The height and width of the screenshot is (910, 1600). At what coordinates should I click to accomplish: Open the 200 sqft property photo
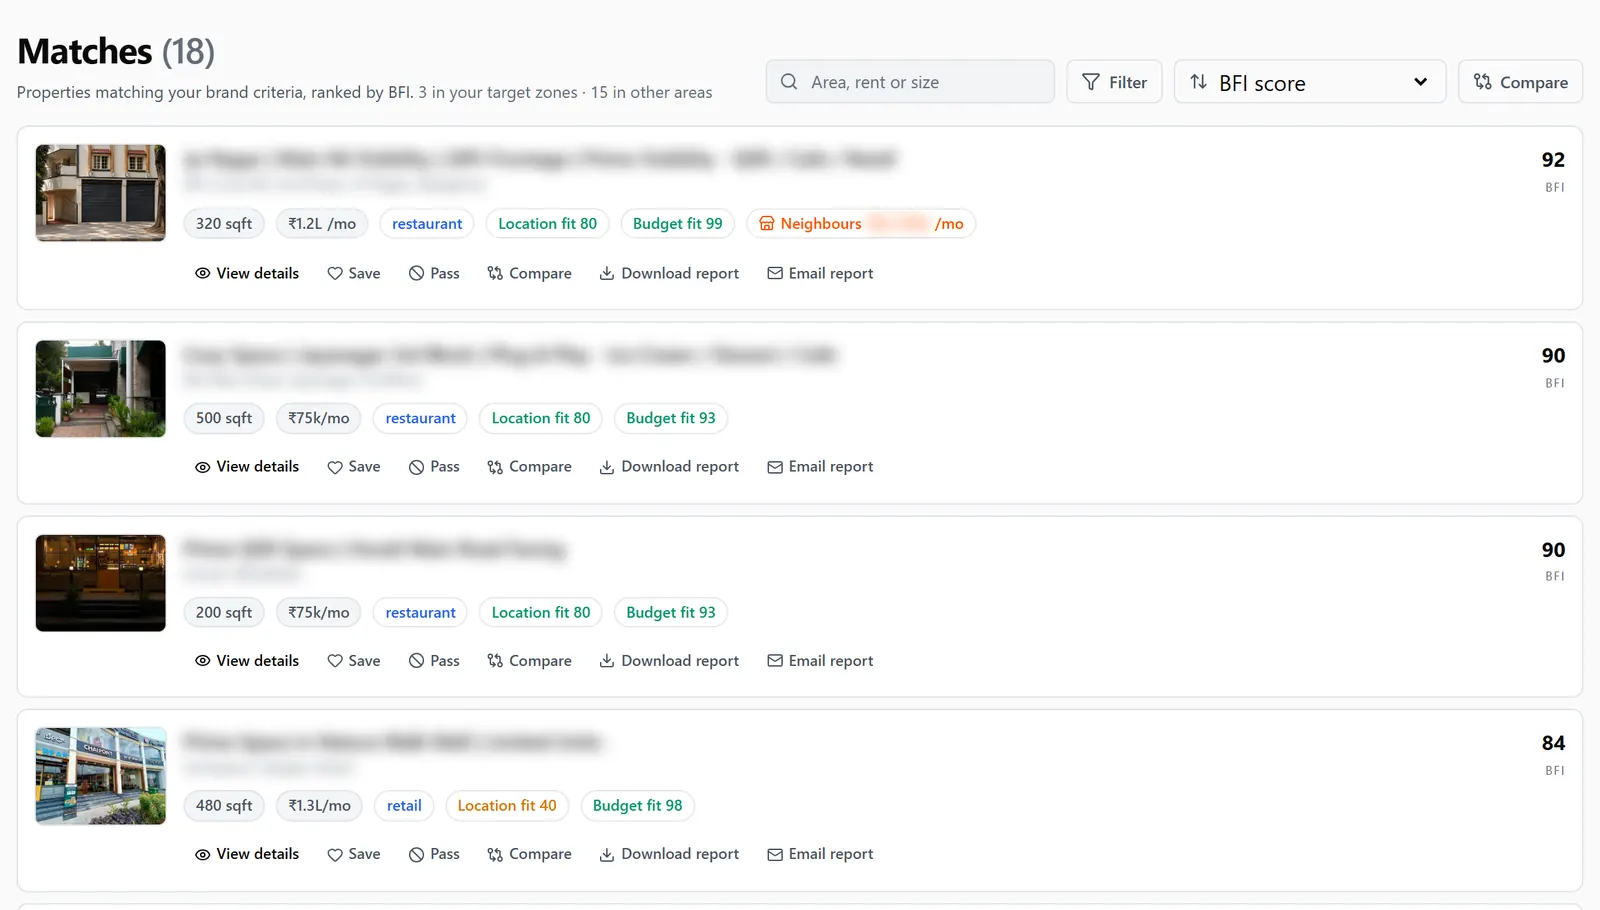pyautogui.click(x=101, y=583)
